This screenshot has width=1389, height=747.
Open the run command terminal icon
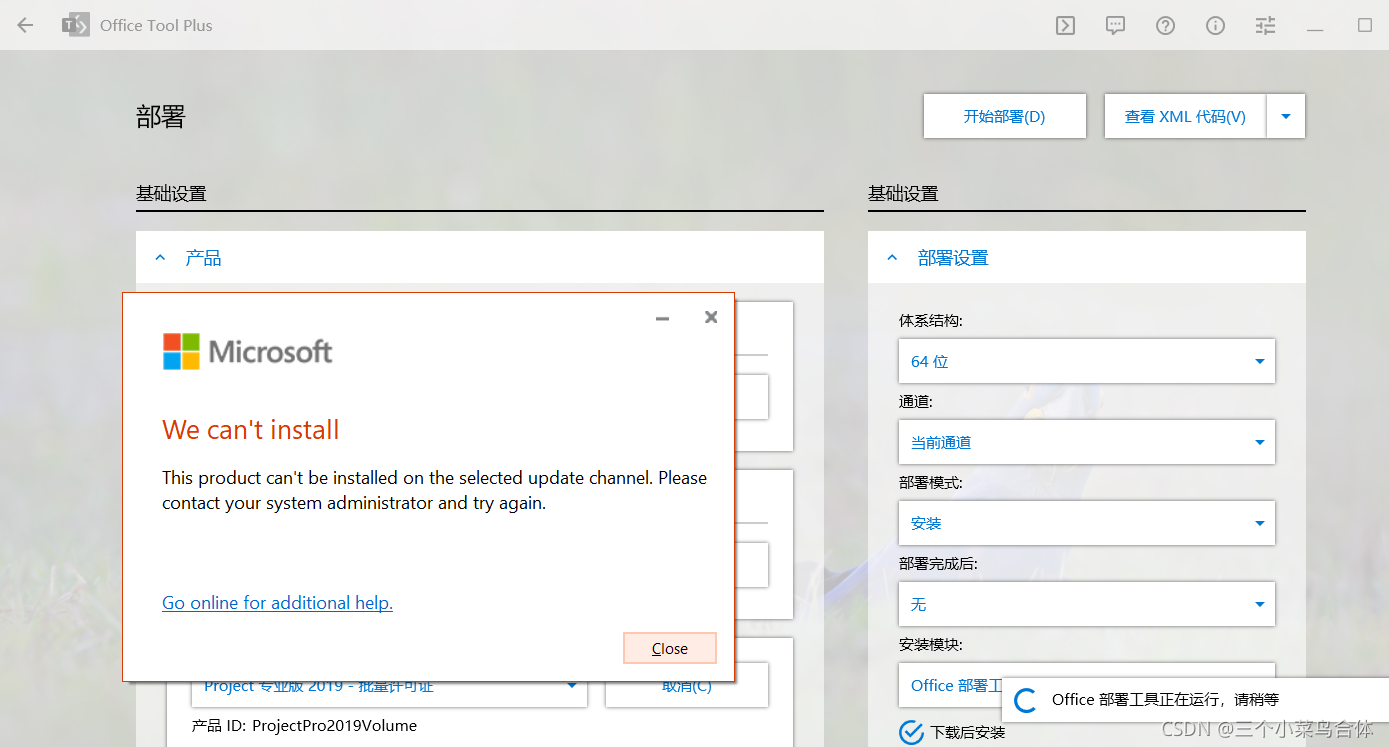click(x=1065, y=25)
